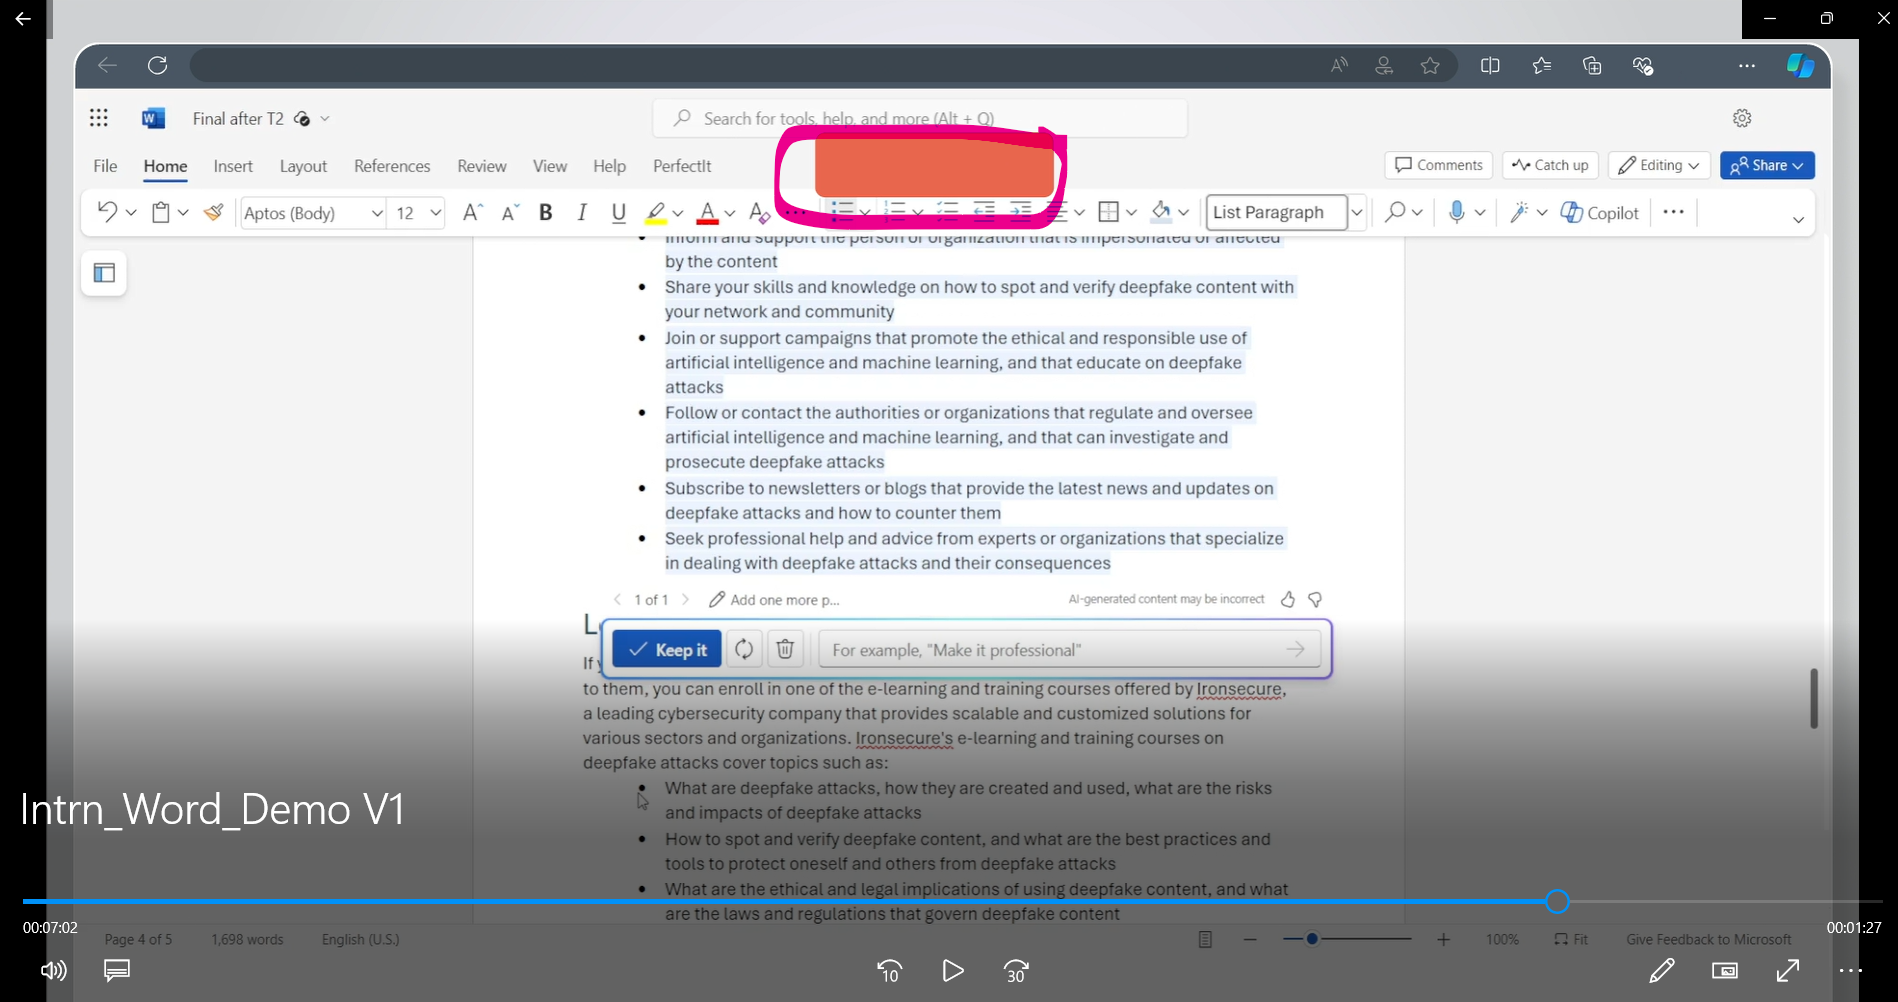Screen dimensions: 1898x1002
Task: Expand the Paste options arrow
Action: [x=183, y=212]
